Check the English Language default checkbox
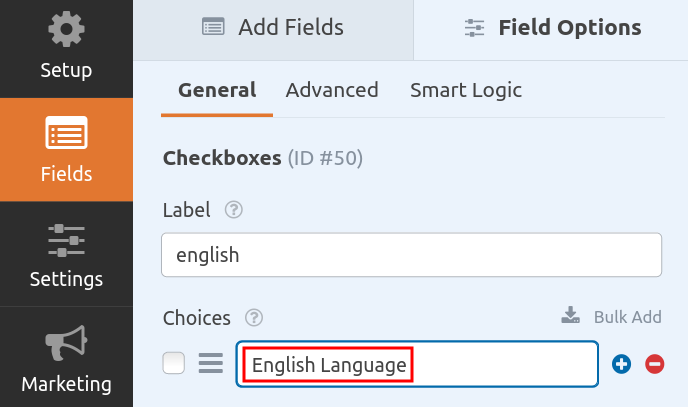Screen dimensions: 688x407 coord(174,364)
